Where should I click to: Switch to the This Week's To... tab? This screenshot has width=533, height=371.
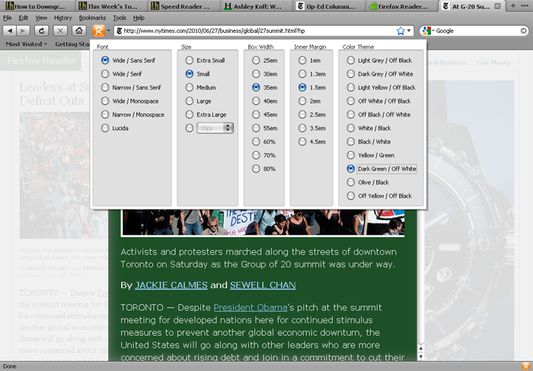click(111, 6)
